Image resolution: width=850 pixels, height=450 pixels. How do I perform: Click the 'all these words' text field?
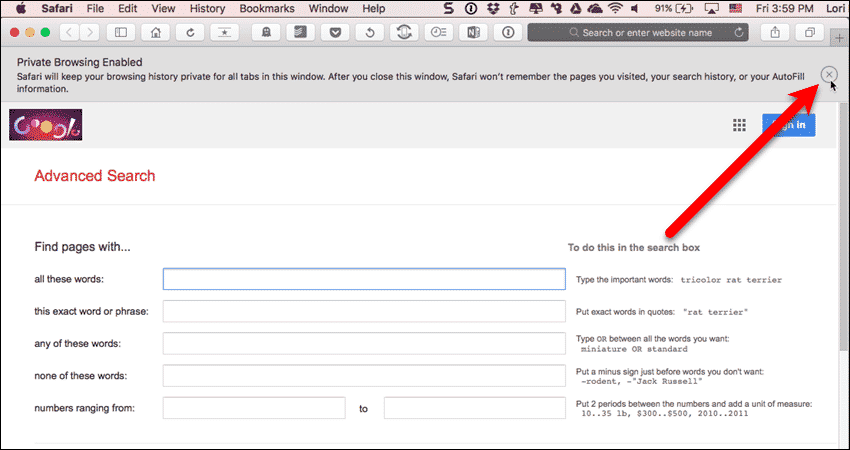[x=364, y=278]
